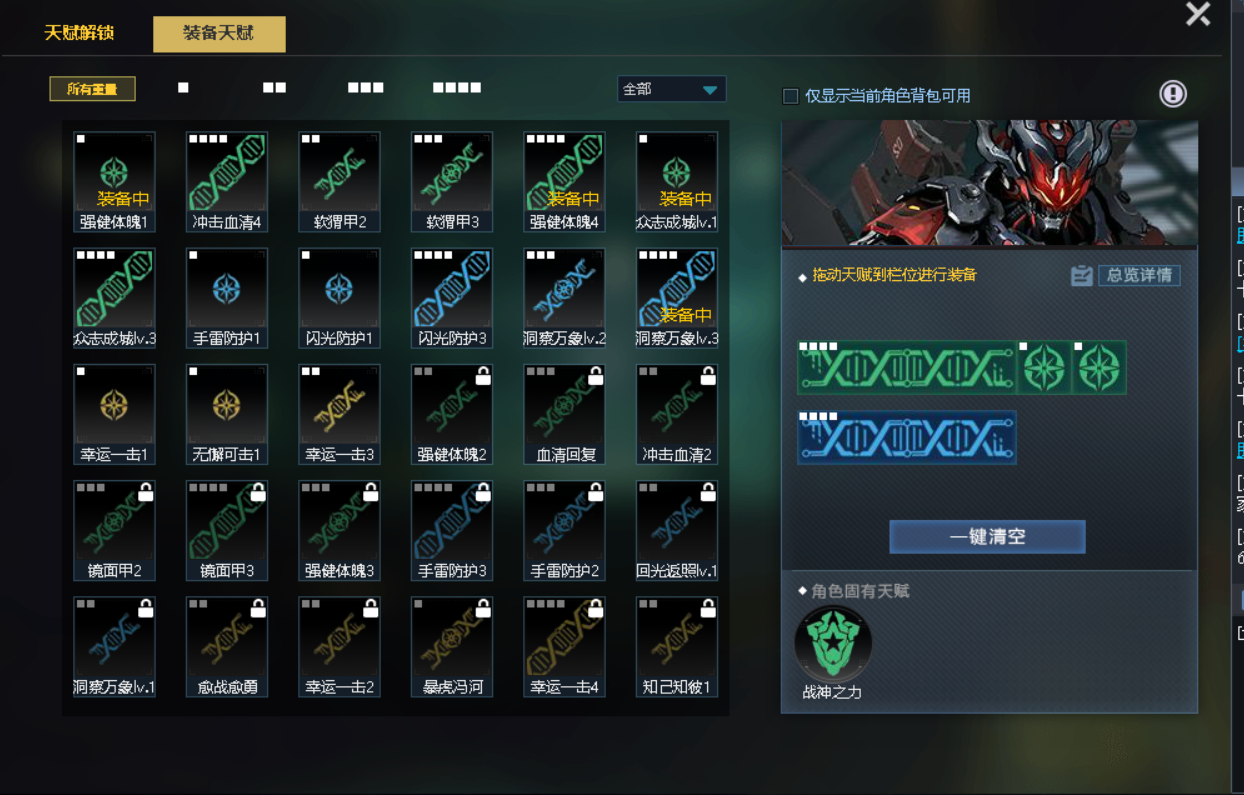Screen dimensions: 1244x795
Task: Filter talents by four-square weight
Action: coord(457,88)
